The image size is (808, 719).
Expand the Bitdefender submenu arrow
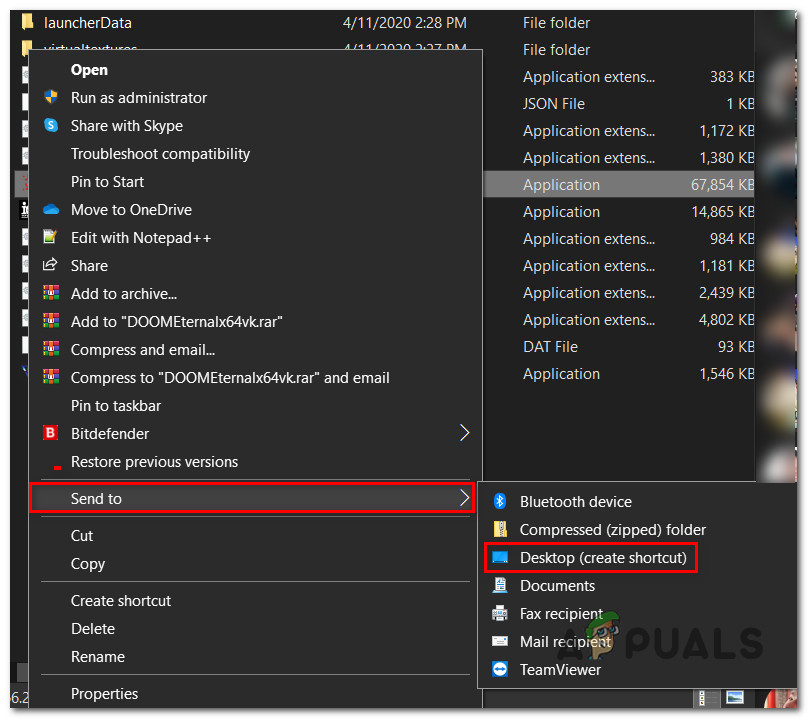(463, 434)
